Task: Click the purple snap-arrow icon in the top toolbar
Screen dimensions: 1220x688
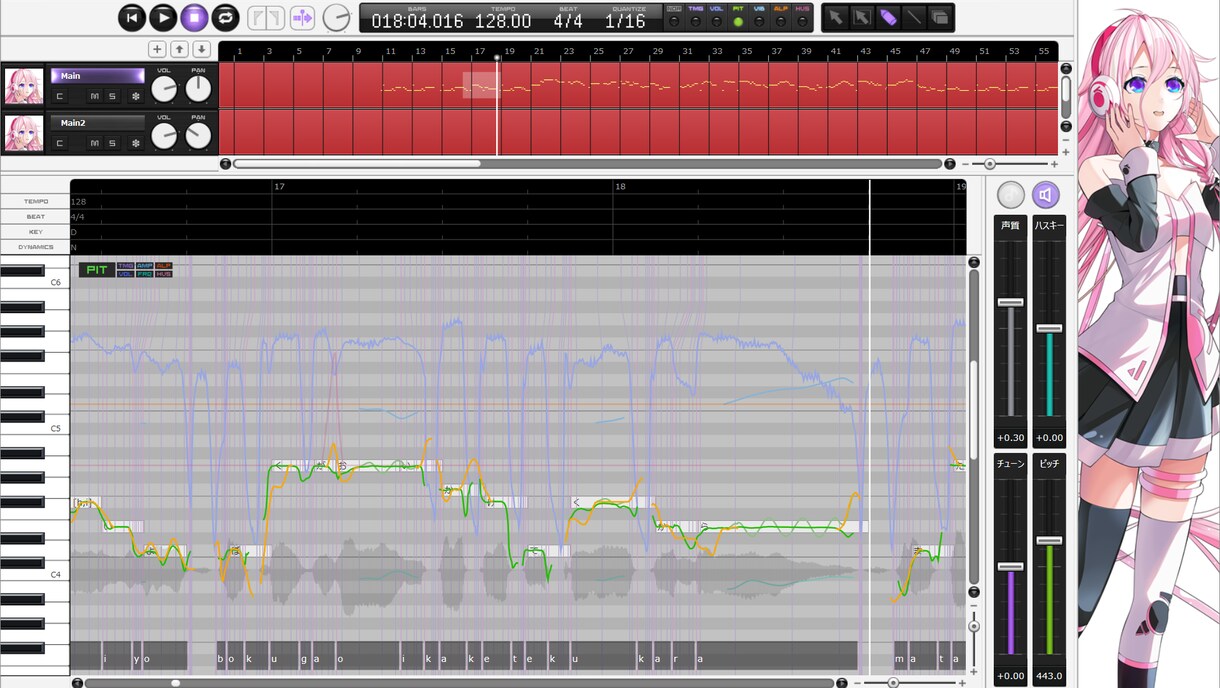Action: pos(302,17)
